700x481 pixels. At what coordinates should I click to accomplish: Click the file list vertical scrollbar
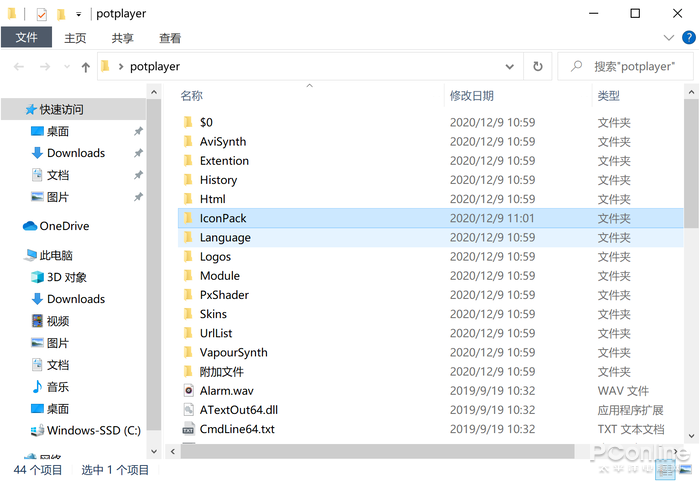[691, 163]
